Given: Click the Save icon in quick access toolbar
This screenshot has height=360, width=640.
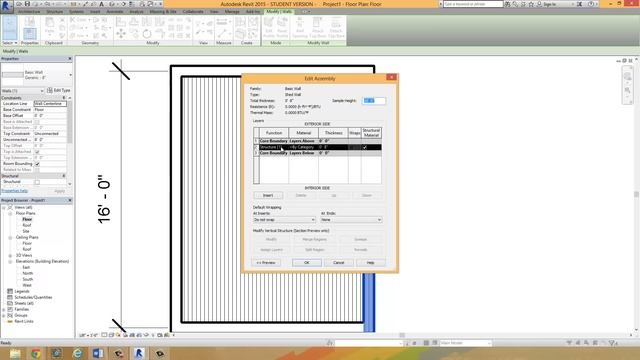Looking at the screenshot, I should (x=27, y=4).
